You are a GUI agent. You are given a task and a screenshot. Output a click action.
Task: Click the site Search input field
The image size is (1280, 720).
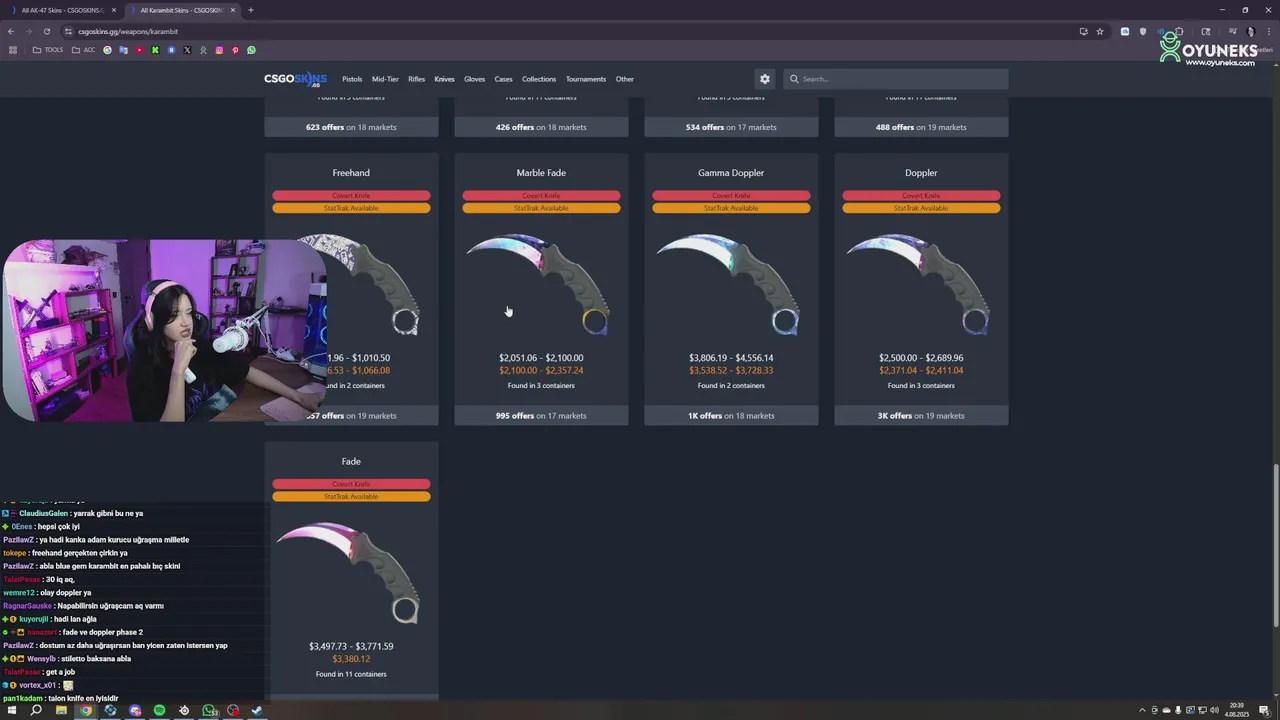(x=896, y=79)
